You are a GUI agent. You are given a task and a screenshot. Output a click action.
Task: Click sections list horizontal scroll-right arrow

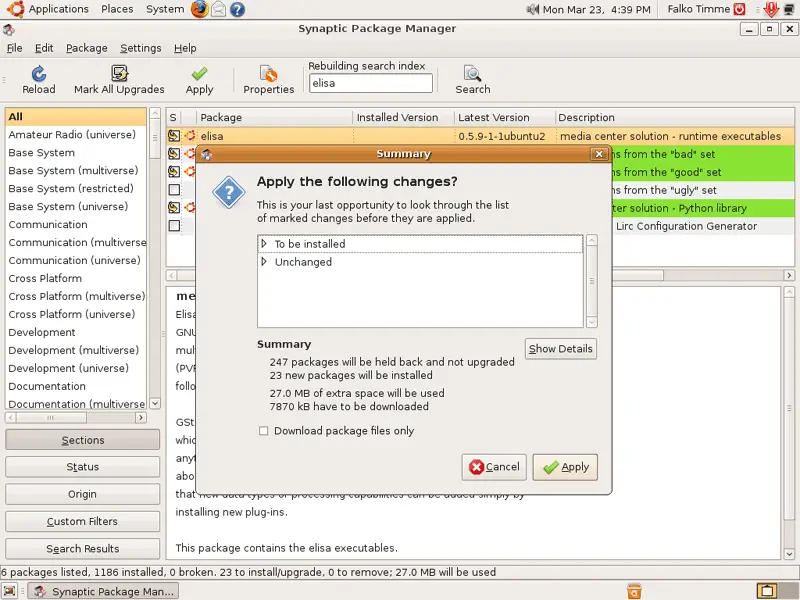coord(141,418)
